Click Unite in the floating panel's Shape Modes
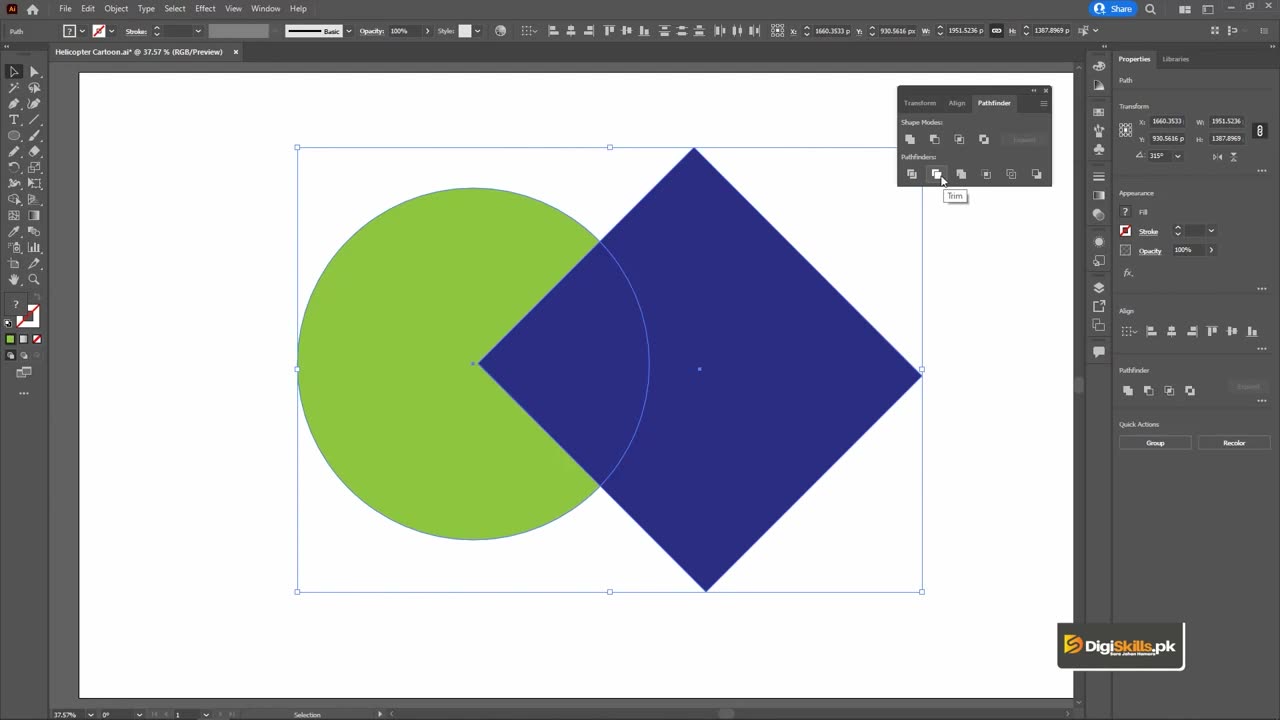The width and height of the screenshot is (1280, 720). (x=909, y=139)
